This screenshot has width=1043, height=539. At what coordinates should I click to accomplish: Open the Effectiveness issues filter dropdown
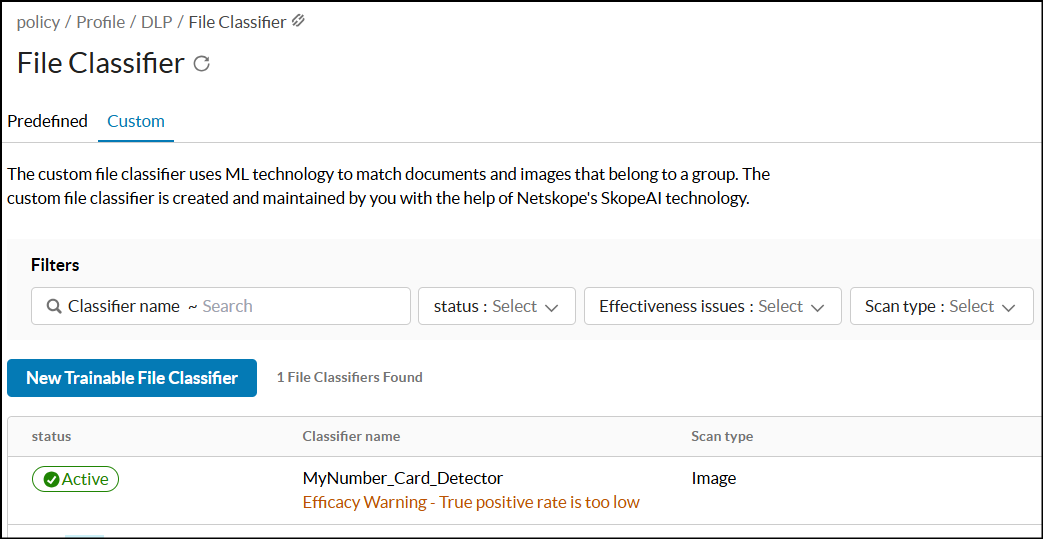pyautogui.click(x=712, y=306)
